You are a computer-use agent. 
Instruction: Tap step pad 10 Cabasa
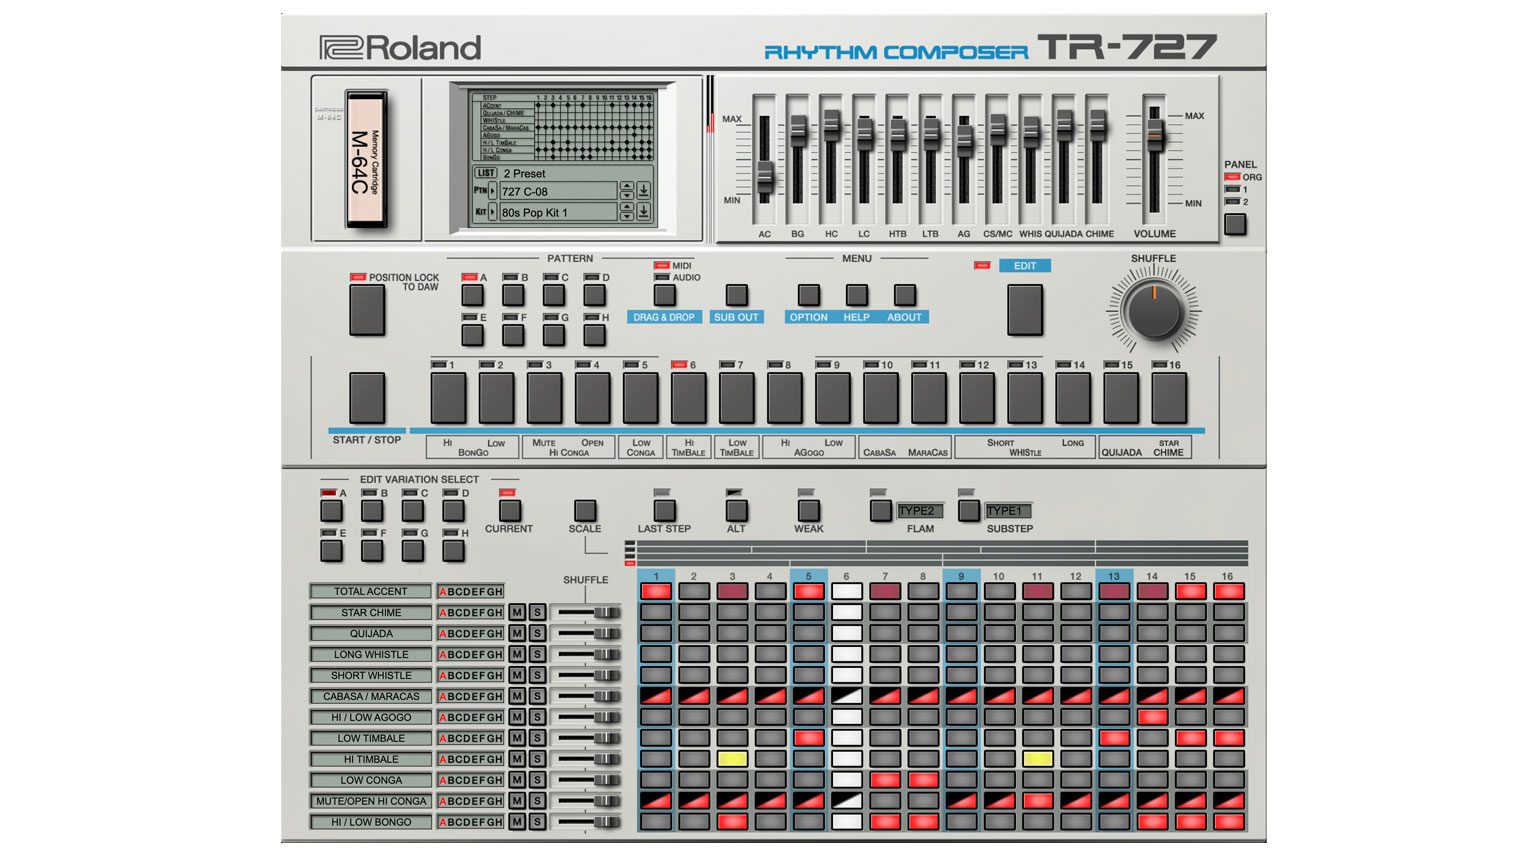pyautogui.click(x=880, y=398)
